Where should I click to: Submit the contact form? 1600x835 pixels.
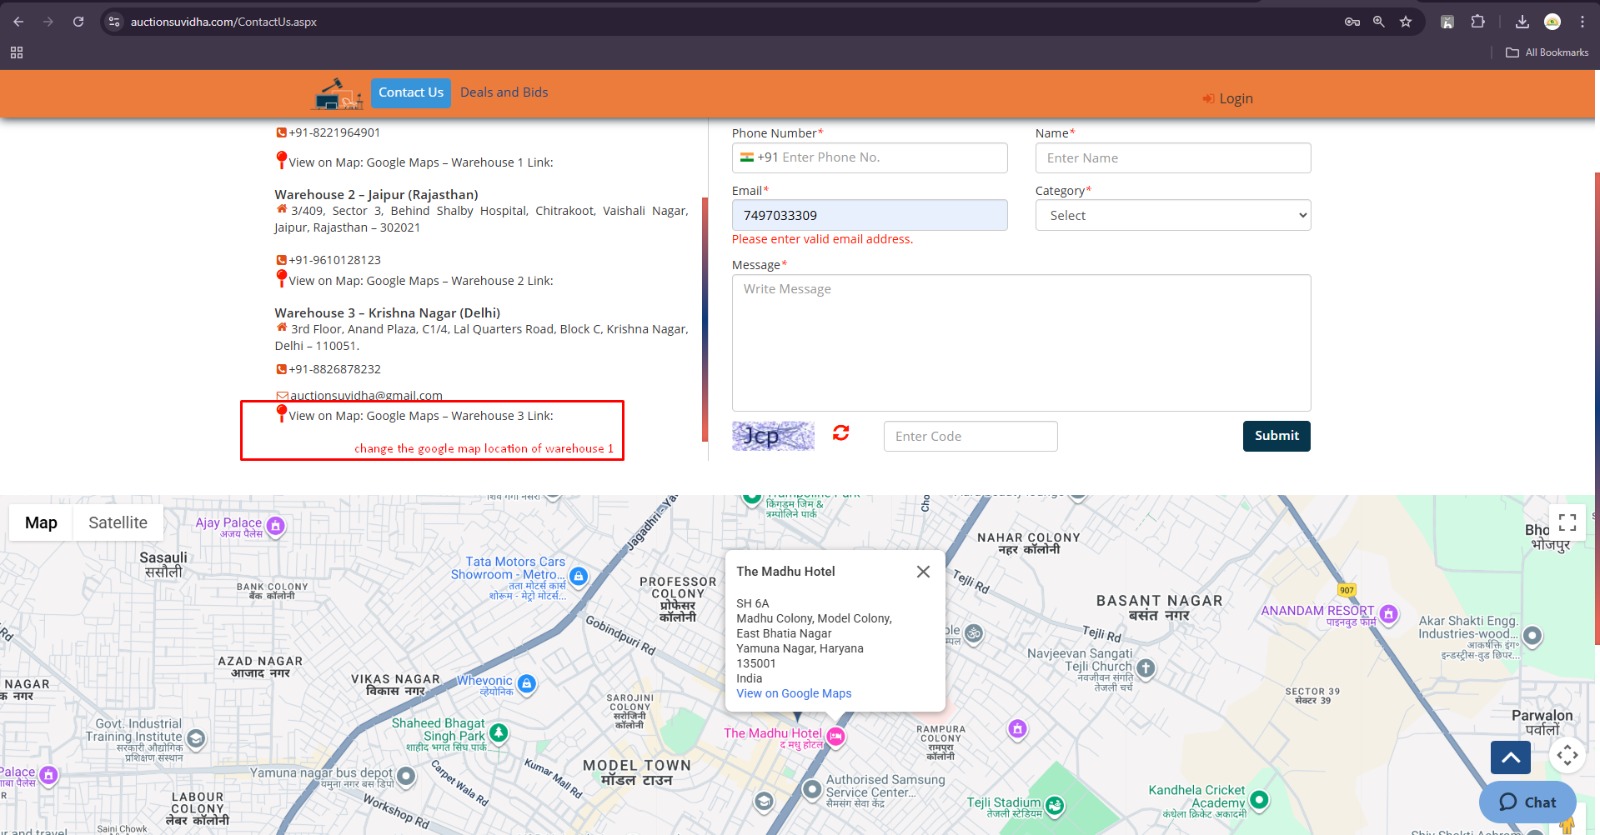[x=1276, y=436]
